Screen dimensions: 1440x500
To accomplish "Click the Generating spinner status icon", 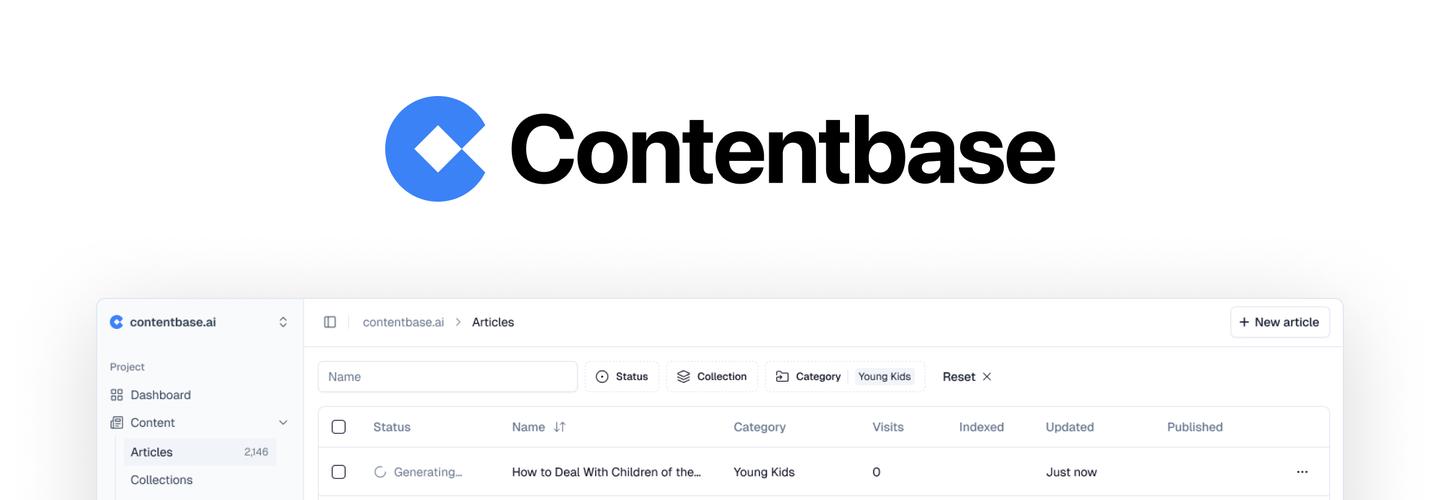I will [380, 472].
